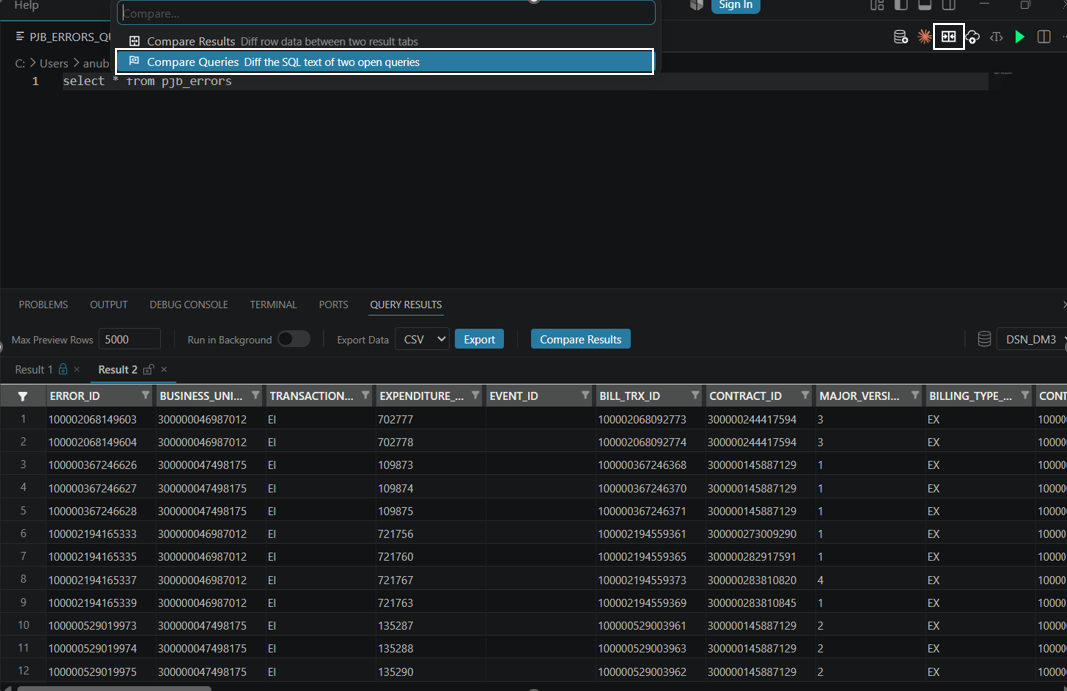Click the orange starburst AI icon

tap(924, 37)
